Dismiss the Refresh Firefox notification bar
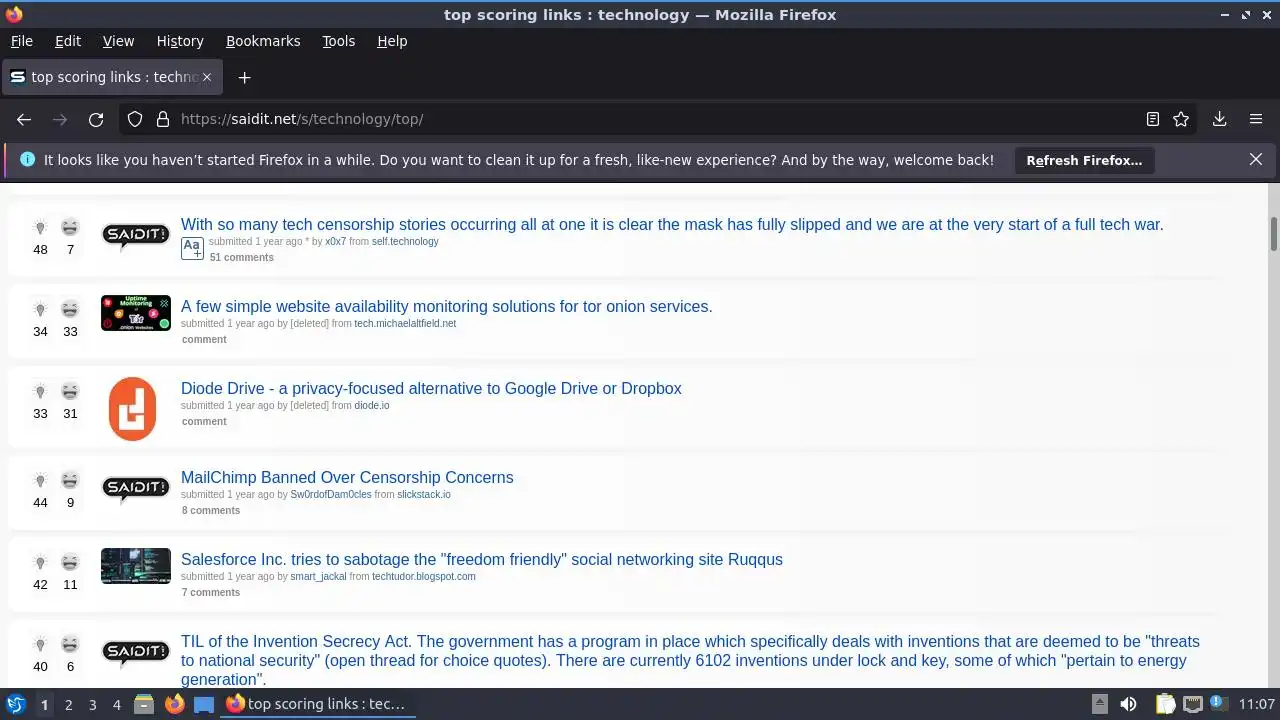 click(x=1256, y=159)
